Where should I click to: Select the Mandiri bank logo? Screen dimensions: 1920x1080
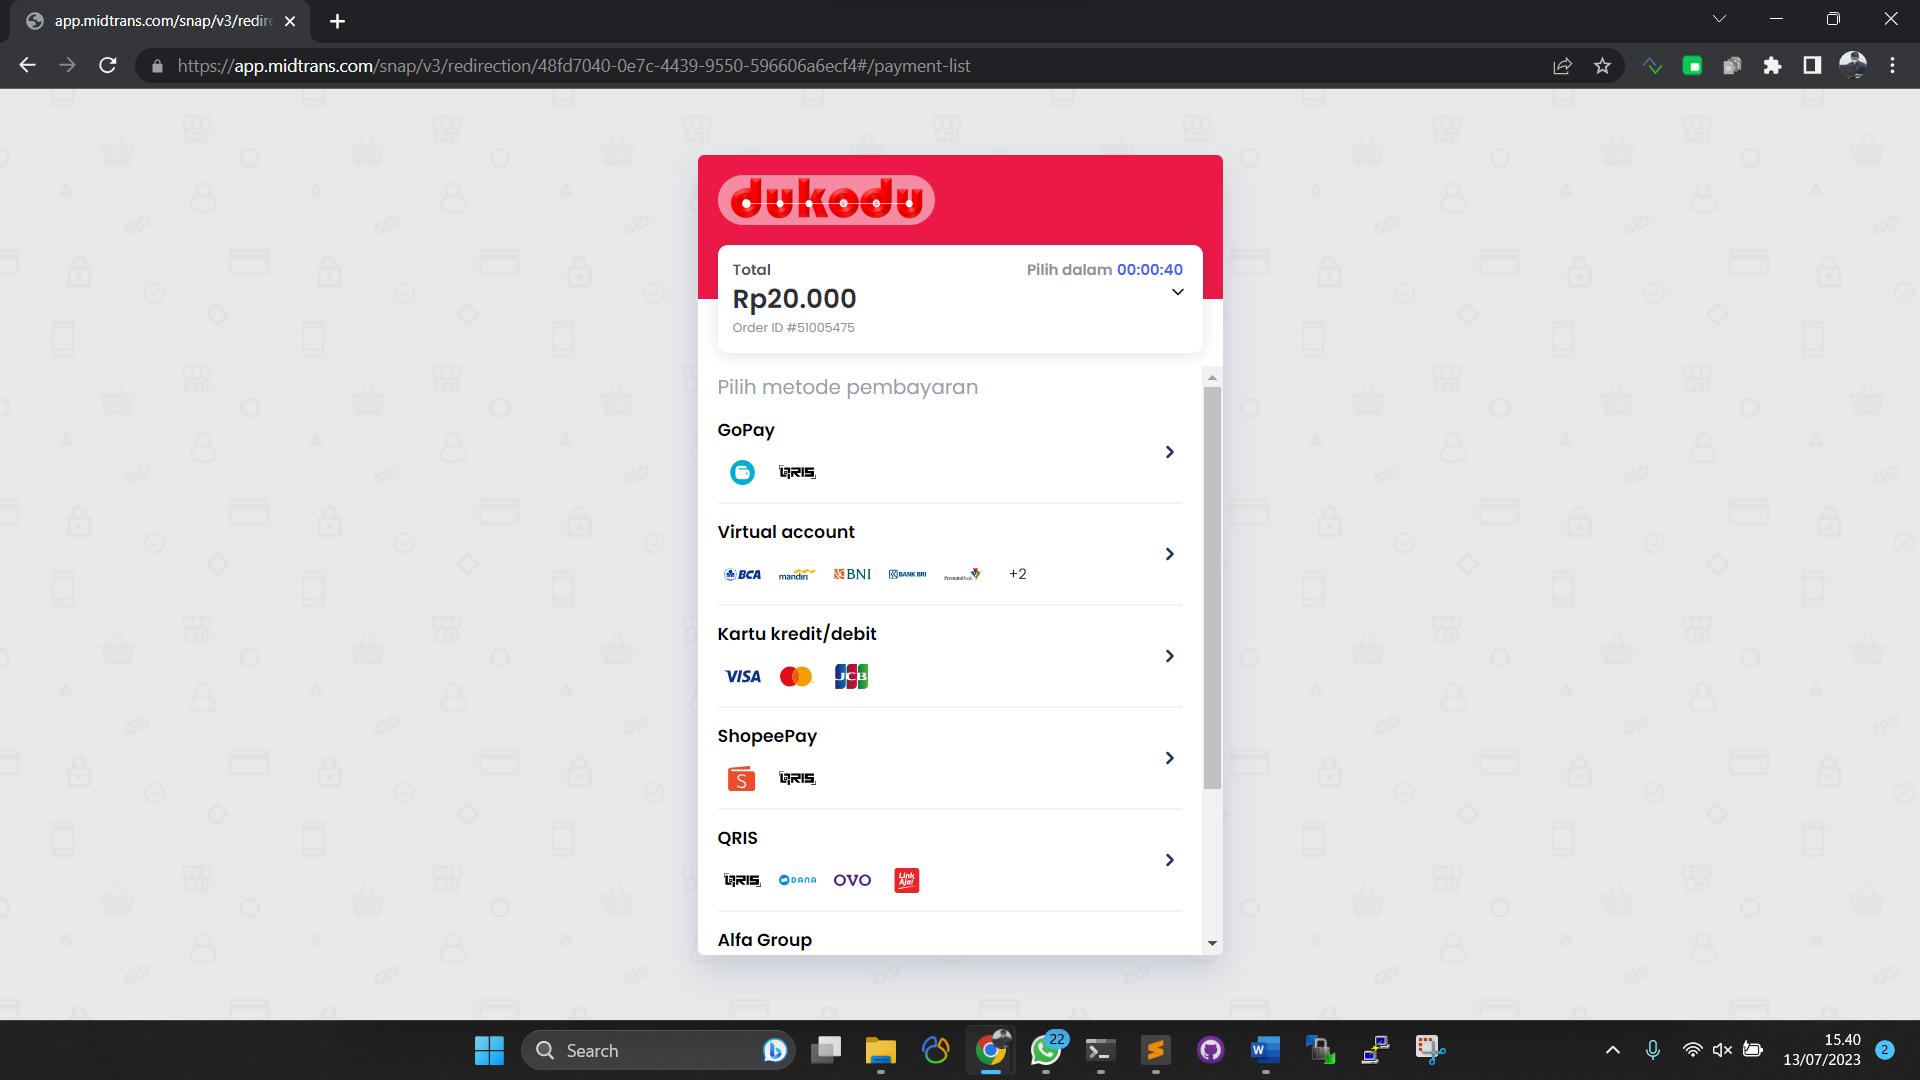tap(797, 575)
